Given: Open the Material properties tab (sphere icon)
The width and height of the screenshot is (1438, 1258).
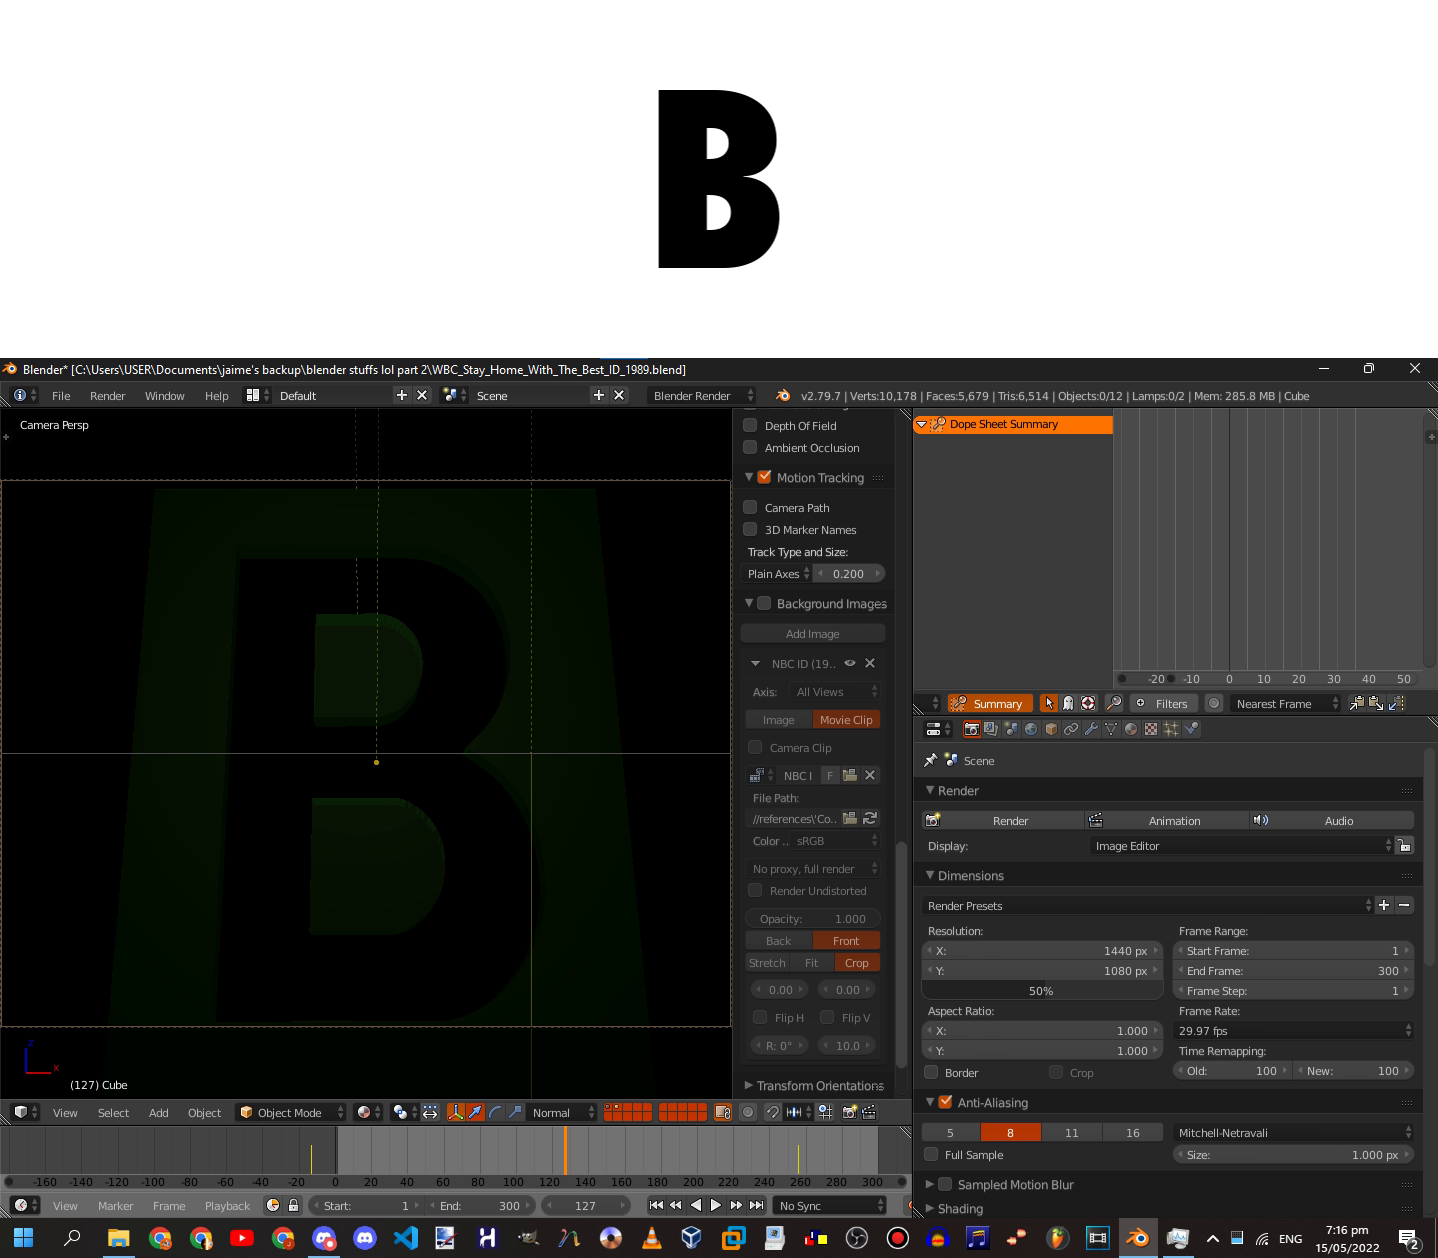Looking at the screenshot, I should 1131,729.
